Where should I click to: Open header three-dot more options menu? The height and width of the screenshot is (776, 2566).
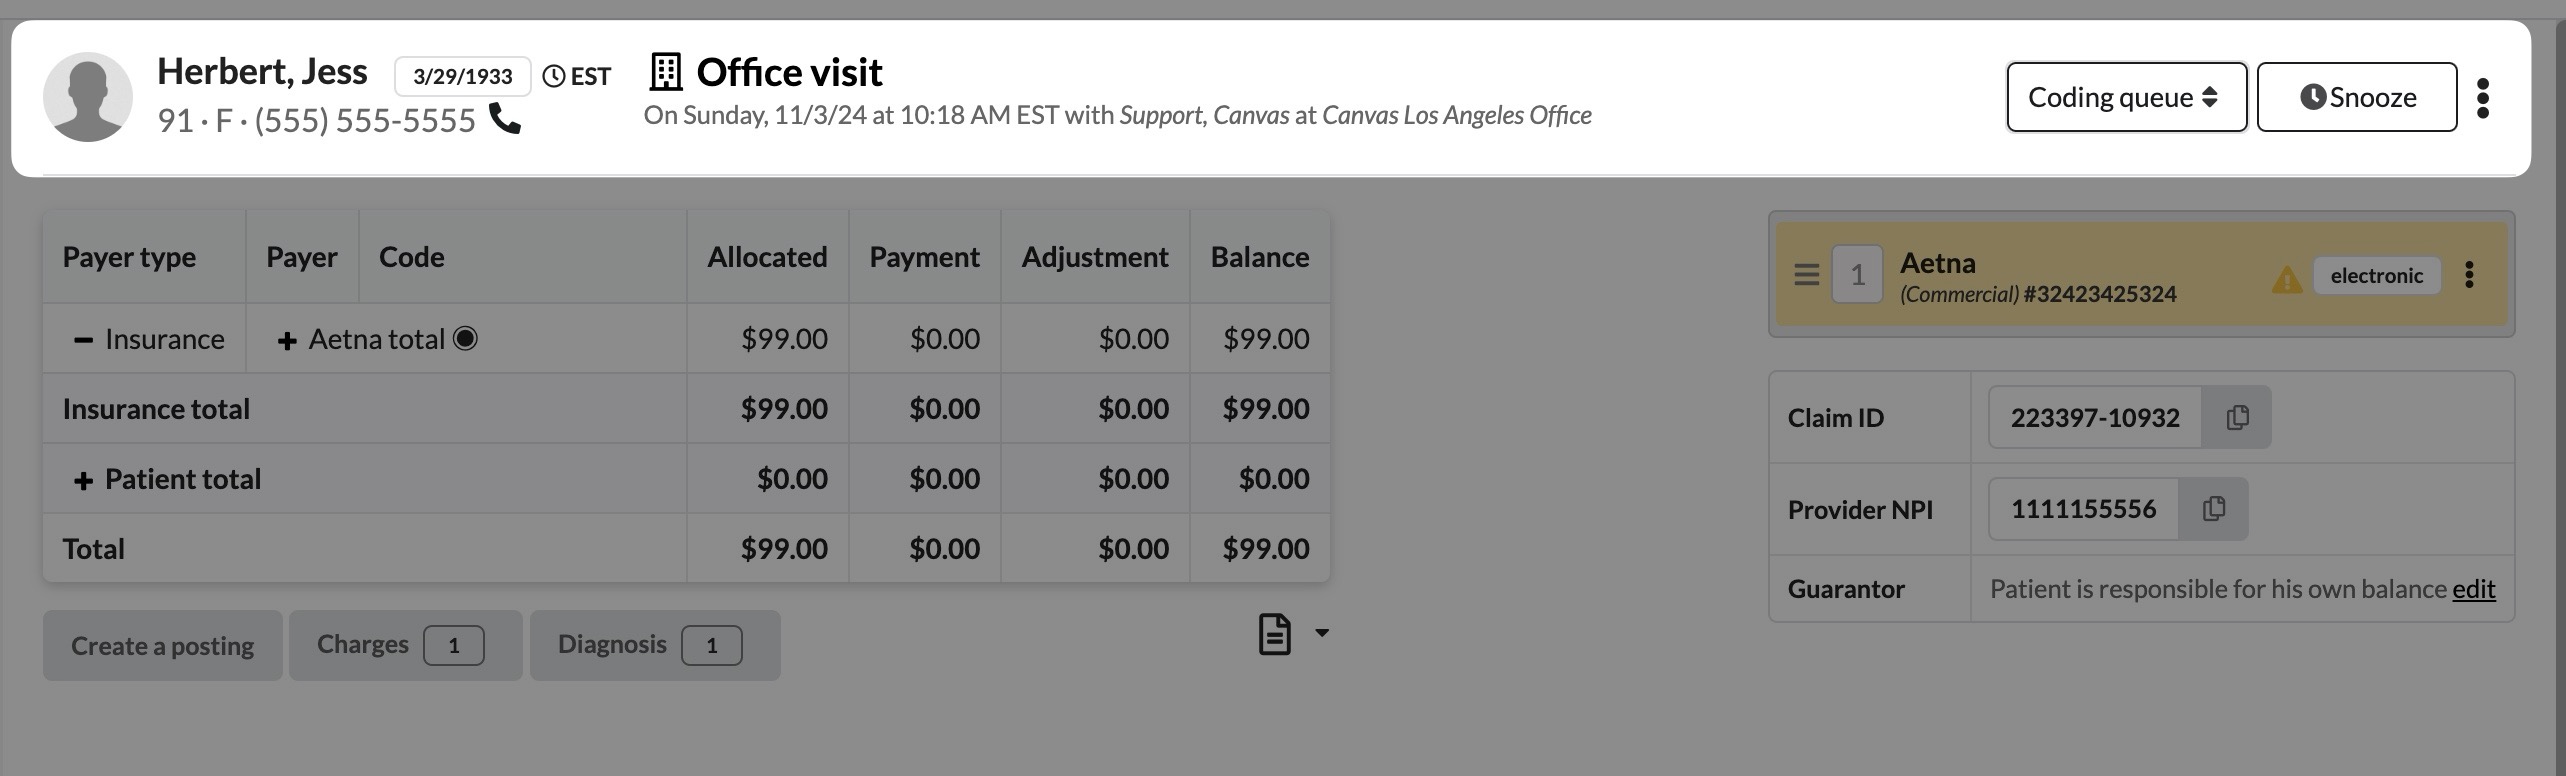pyautogui.click(x=2483, y=98)
